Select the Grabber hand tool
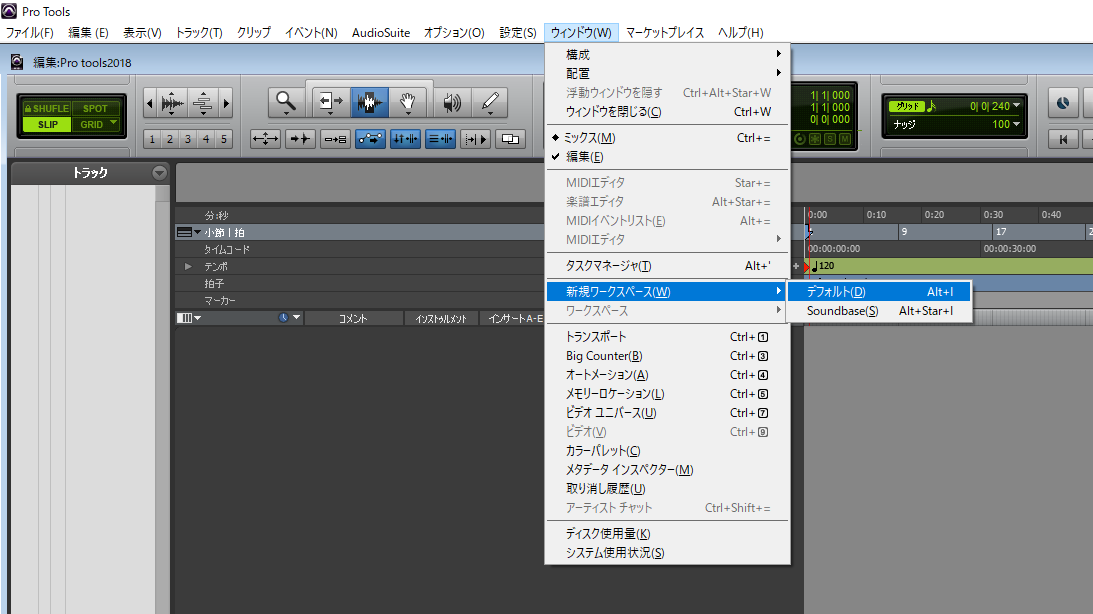Image resolution: width=1093 pixels, height=614 pixels. (408, 102)
